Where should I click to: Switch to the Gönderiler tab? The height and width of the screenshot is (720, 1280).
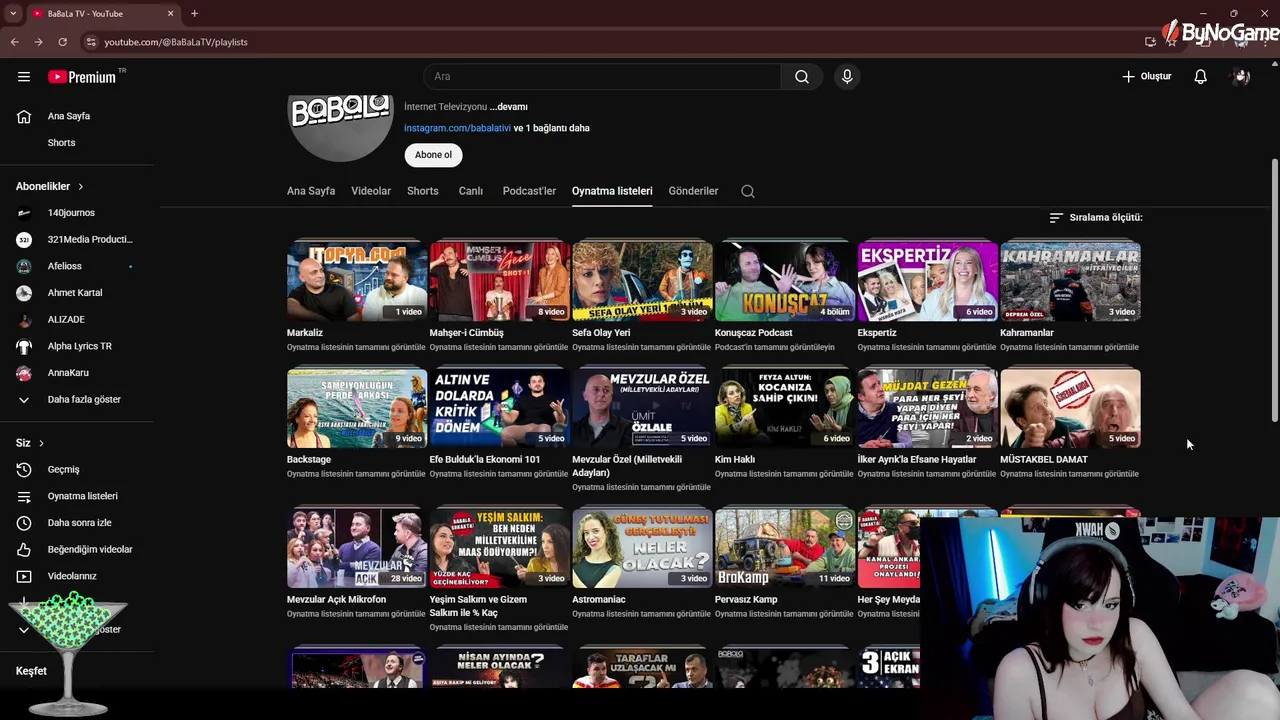(x=693, y=191)
